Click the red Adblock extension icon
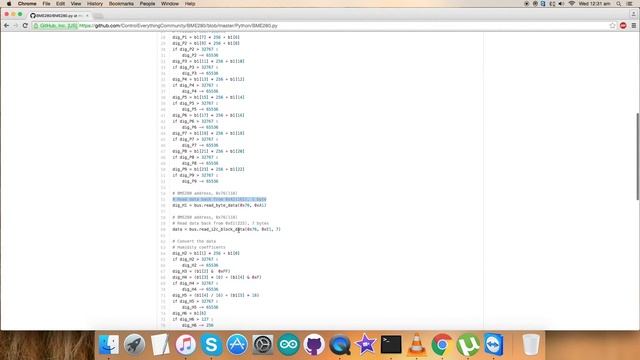 pyautogui.click(x=623, y=25)
